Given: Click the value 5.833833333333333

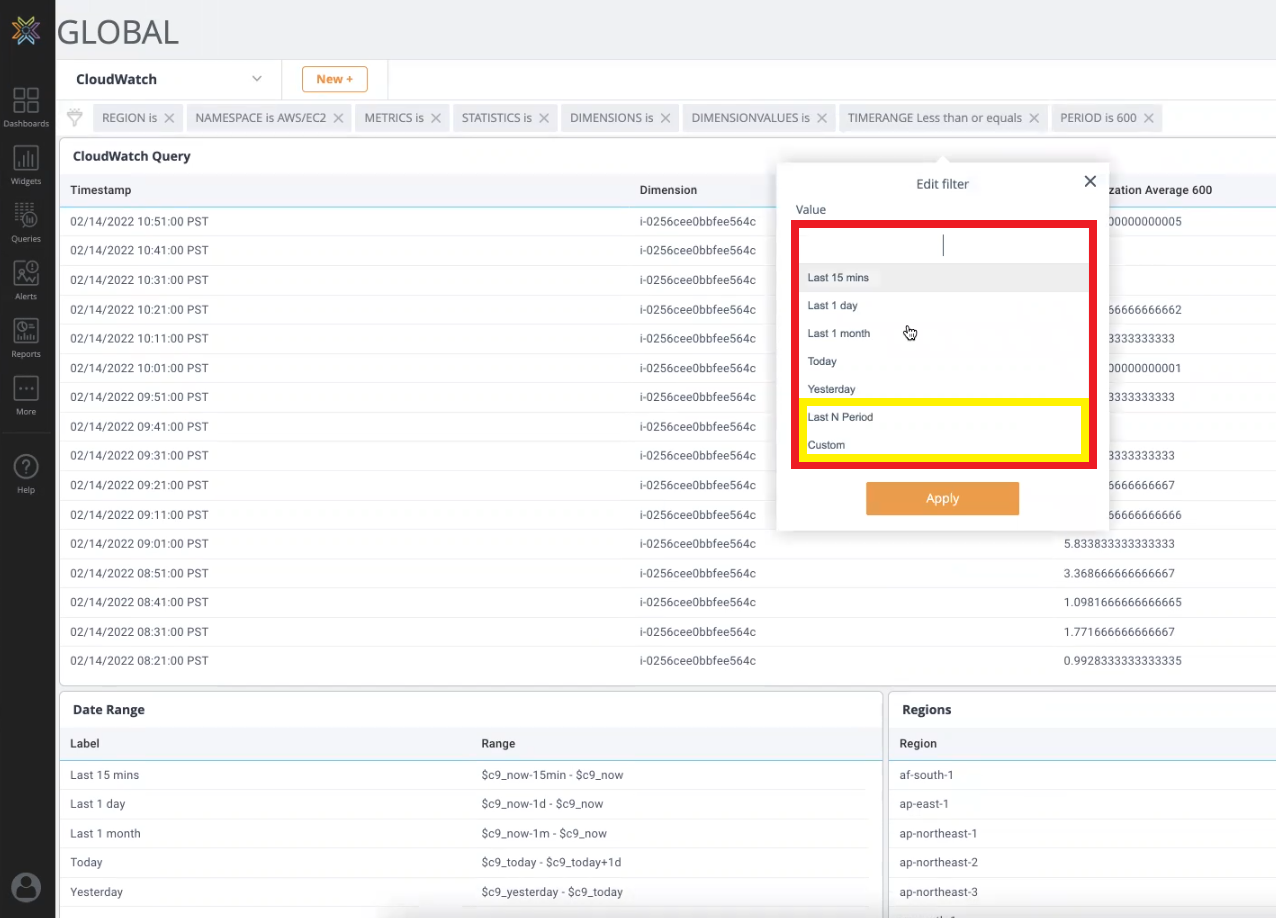Looking at the screenshot, I should coord(1119,544).
